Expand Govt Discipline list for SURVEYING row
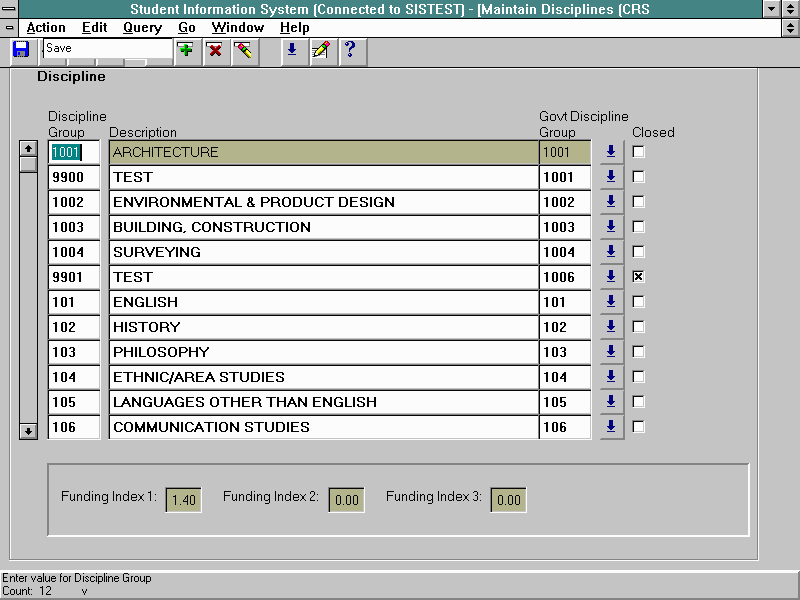800x600 pixels. (610, 252)
